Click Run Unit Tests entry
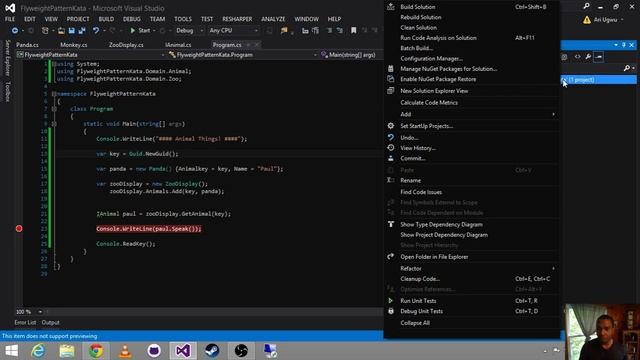This screenshot has height=360, width=640. (x=472, y=300)
